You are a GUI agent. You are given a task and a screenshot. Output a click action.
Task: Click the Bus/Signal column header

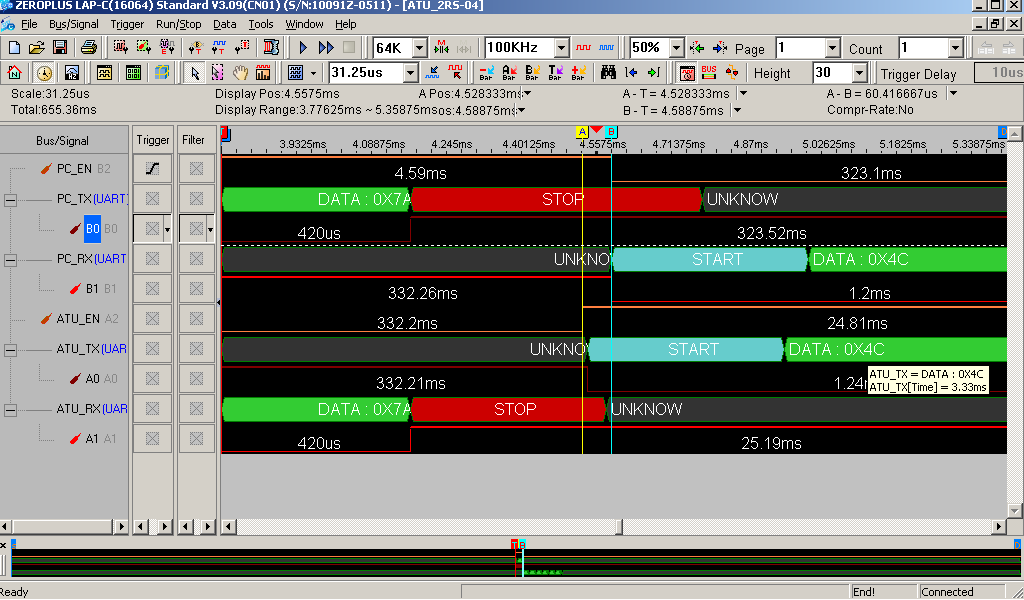[x=63, y=140]
